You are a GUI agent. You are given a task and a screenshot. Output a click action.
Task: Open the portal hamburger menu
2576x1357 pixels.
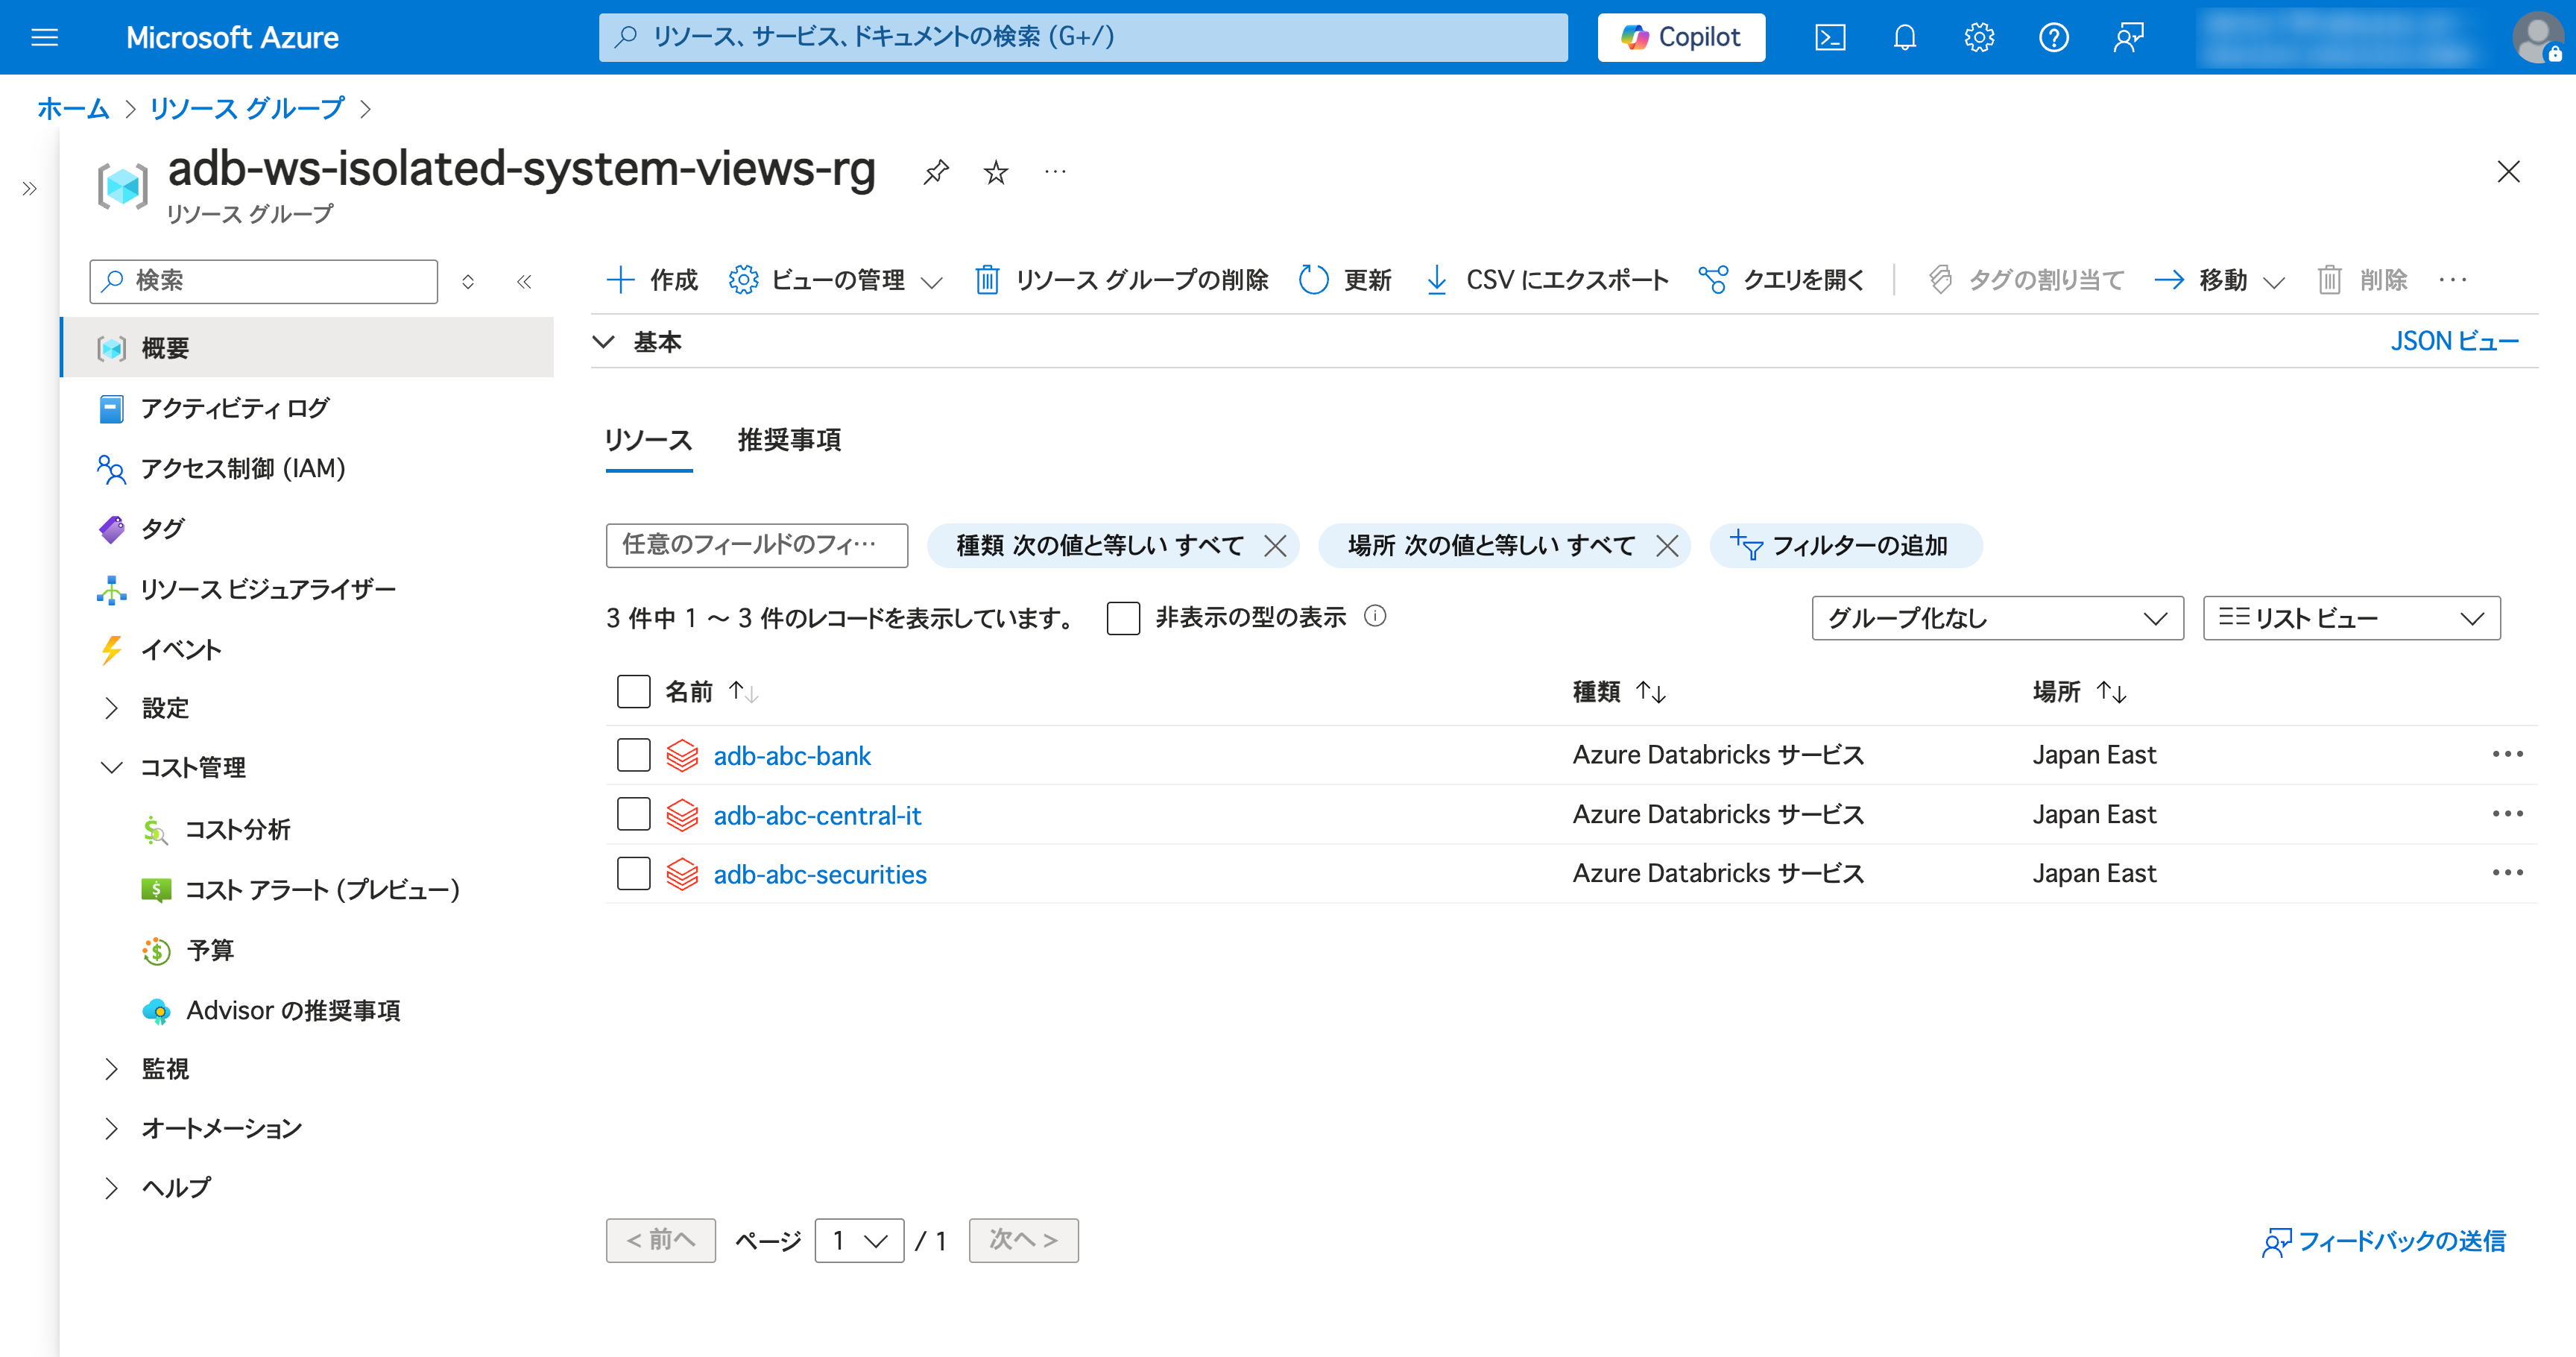point(45,37)
